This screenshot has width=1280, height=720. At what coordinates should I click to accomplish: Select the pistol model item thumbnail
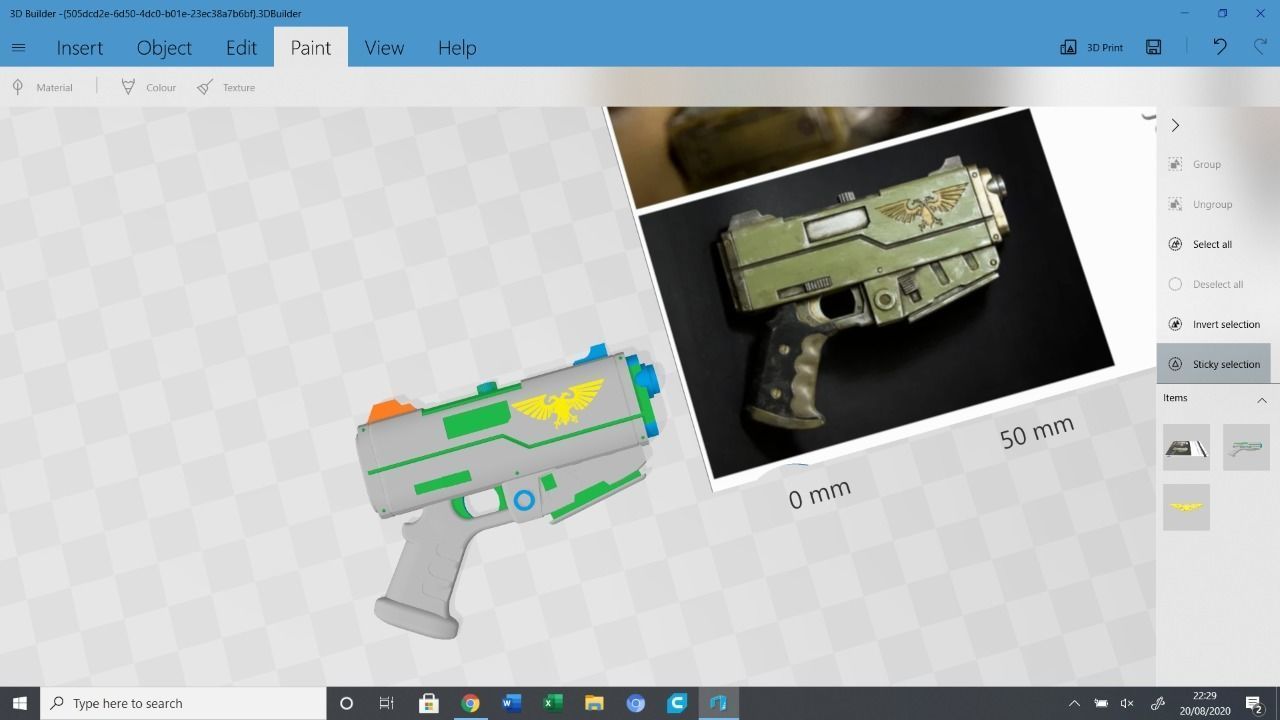[1246, 447]
